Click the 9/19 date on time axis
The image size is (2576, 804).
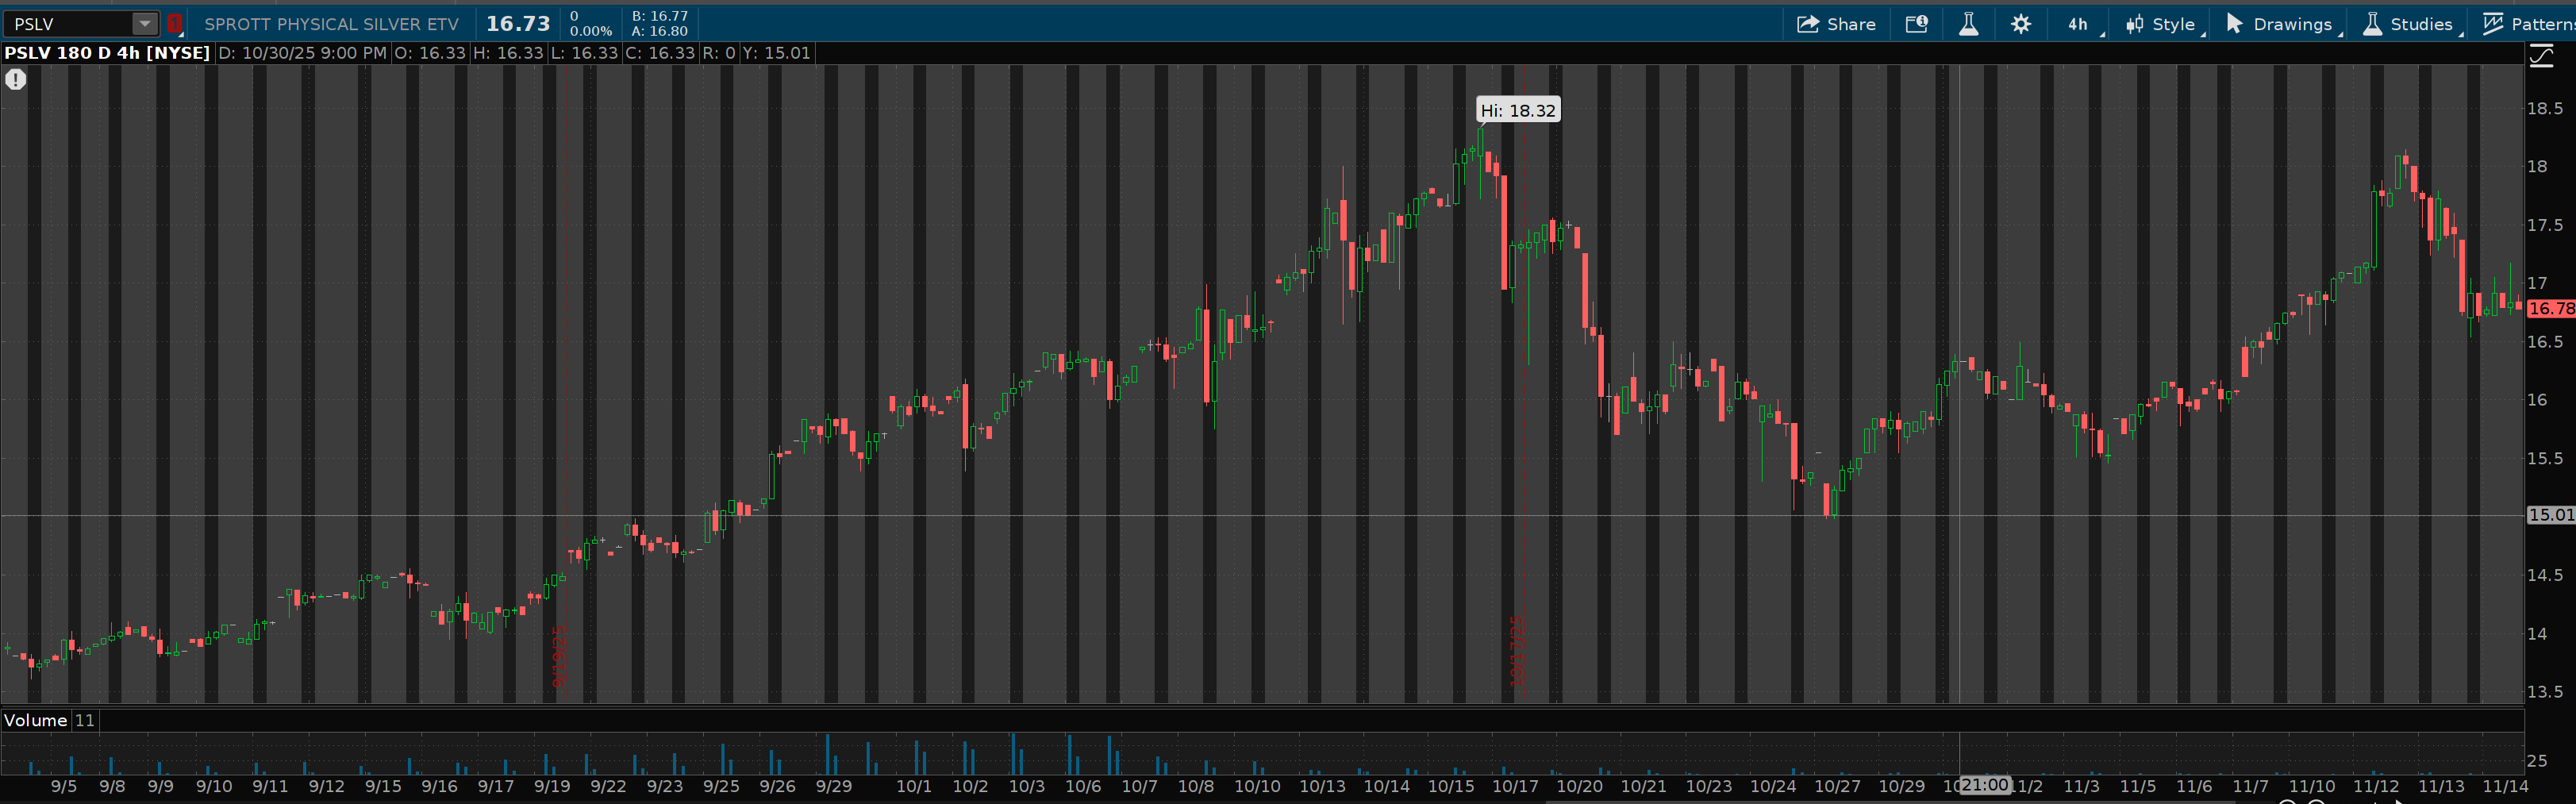pos(552,786)
